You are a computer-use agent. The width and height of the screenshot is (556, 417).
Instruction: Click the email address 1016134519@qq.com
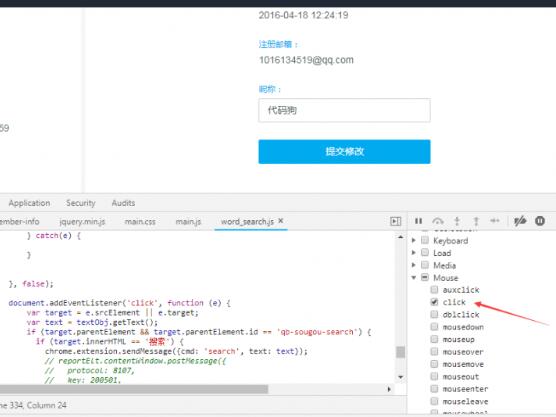point(306,60)
